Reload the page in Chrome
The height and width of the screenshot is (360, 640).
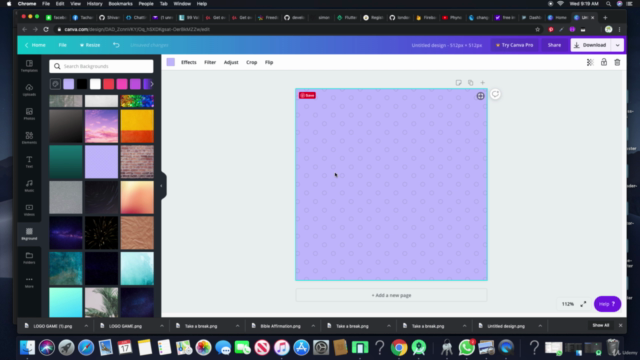(46, 29)
